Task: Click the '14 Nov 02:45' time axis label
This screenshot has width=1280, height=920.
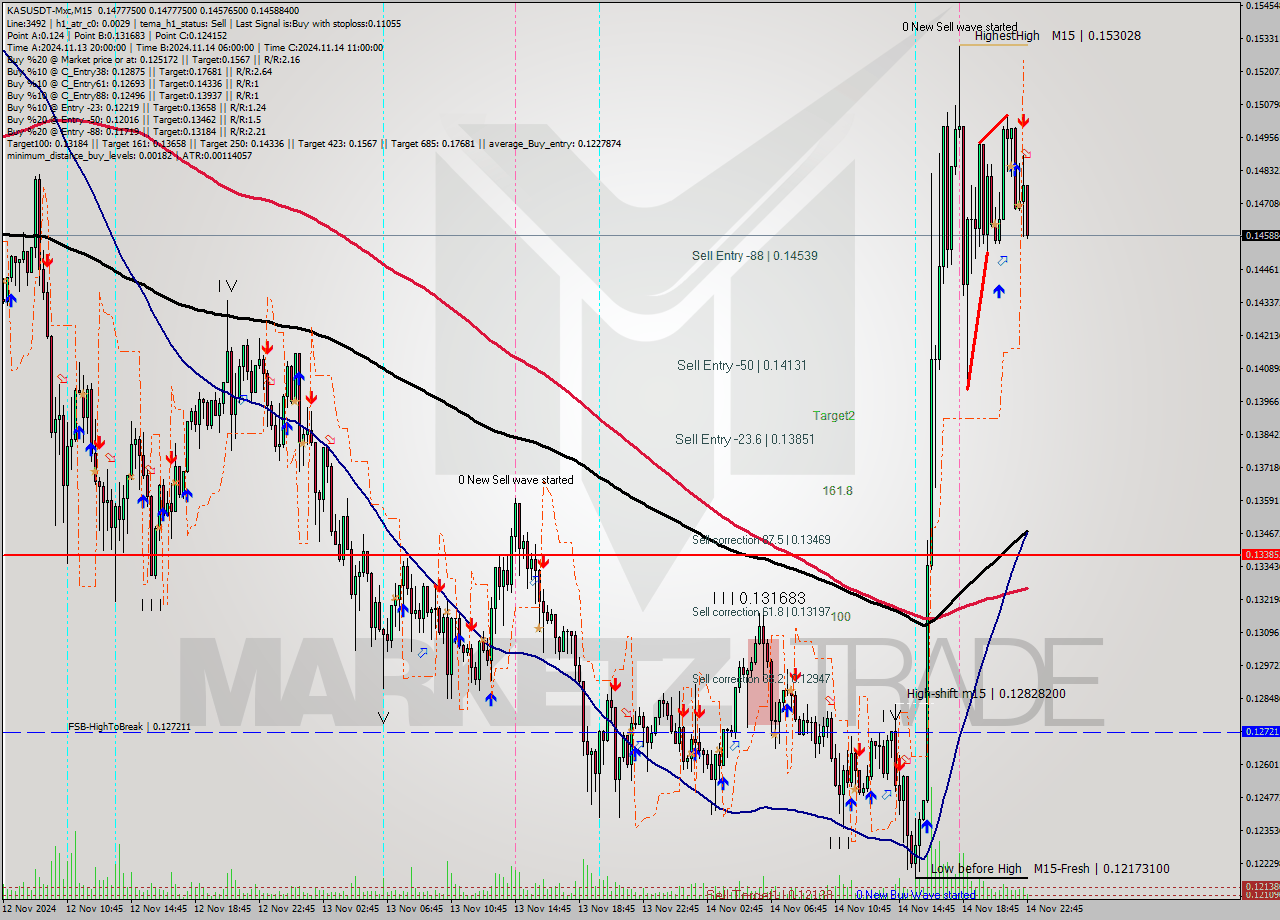Action: (x=734, y=910)
